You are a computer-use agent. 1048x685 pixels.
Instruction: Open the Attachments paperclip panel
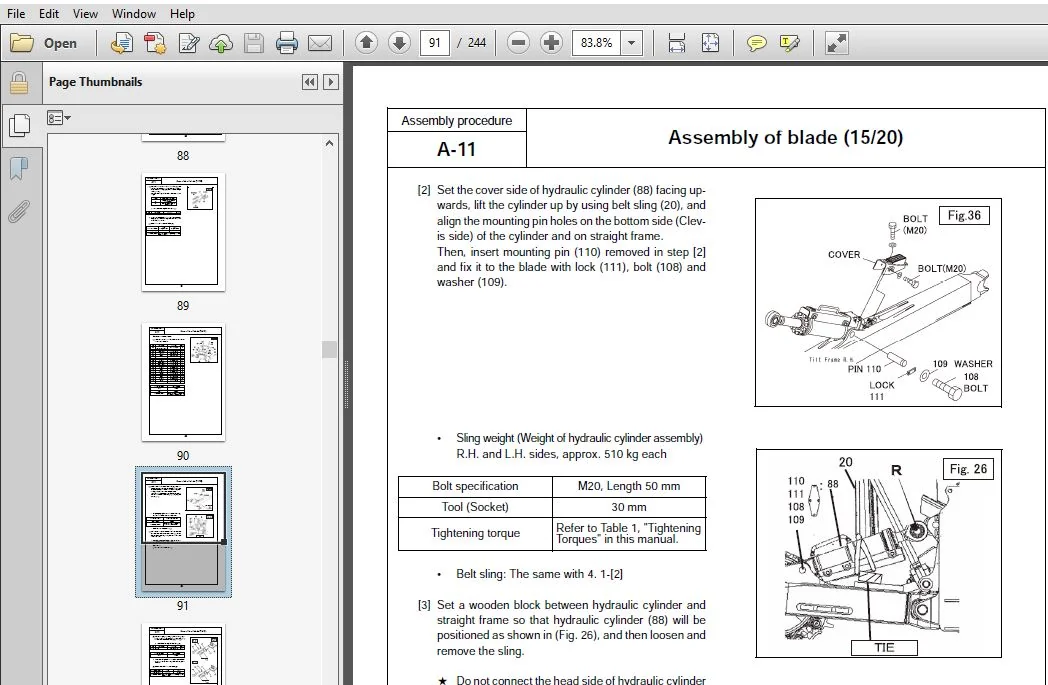coord(19,211)
